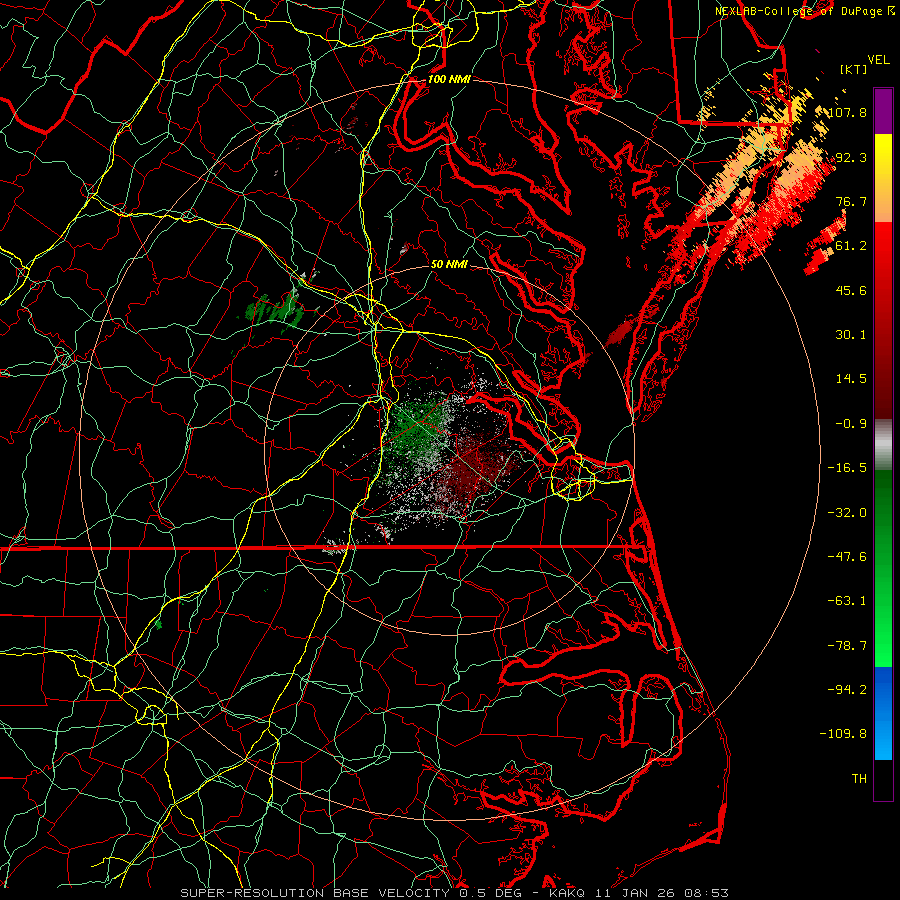Select the 45.6 legend value
This screenshot has height=900, width=900.
point(851,290)
